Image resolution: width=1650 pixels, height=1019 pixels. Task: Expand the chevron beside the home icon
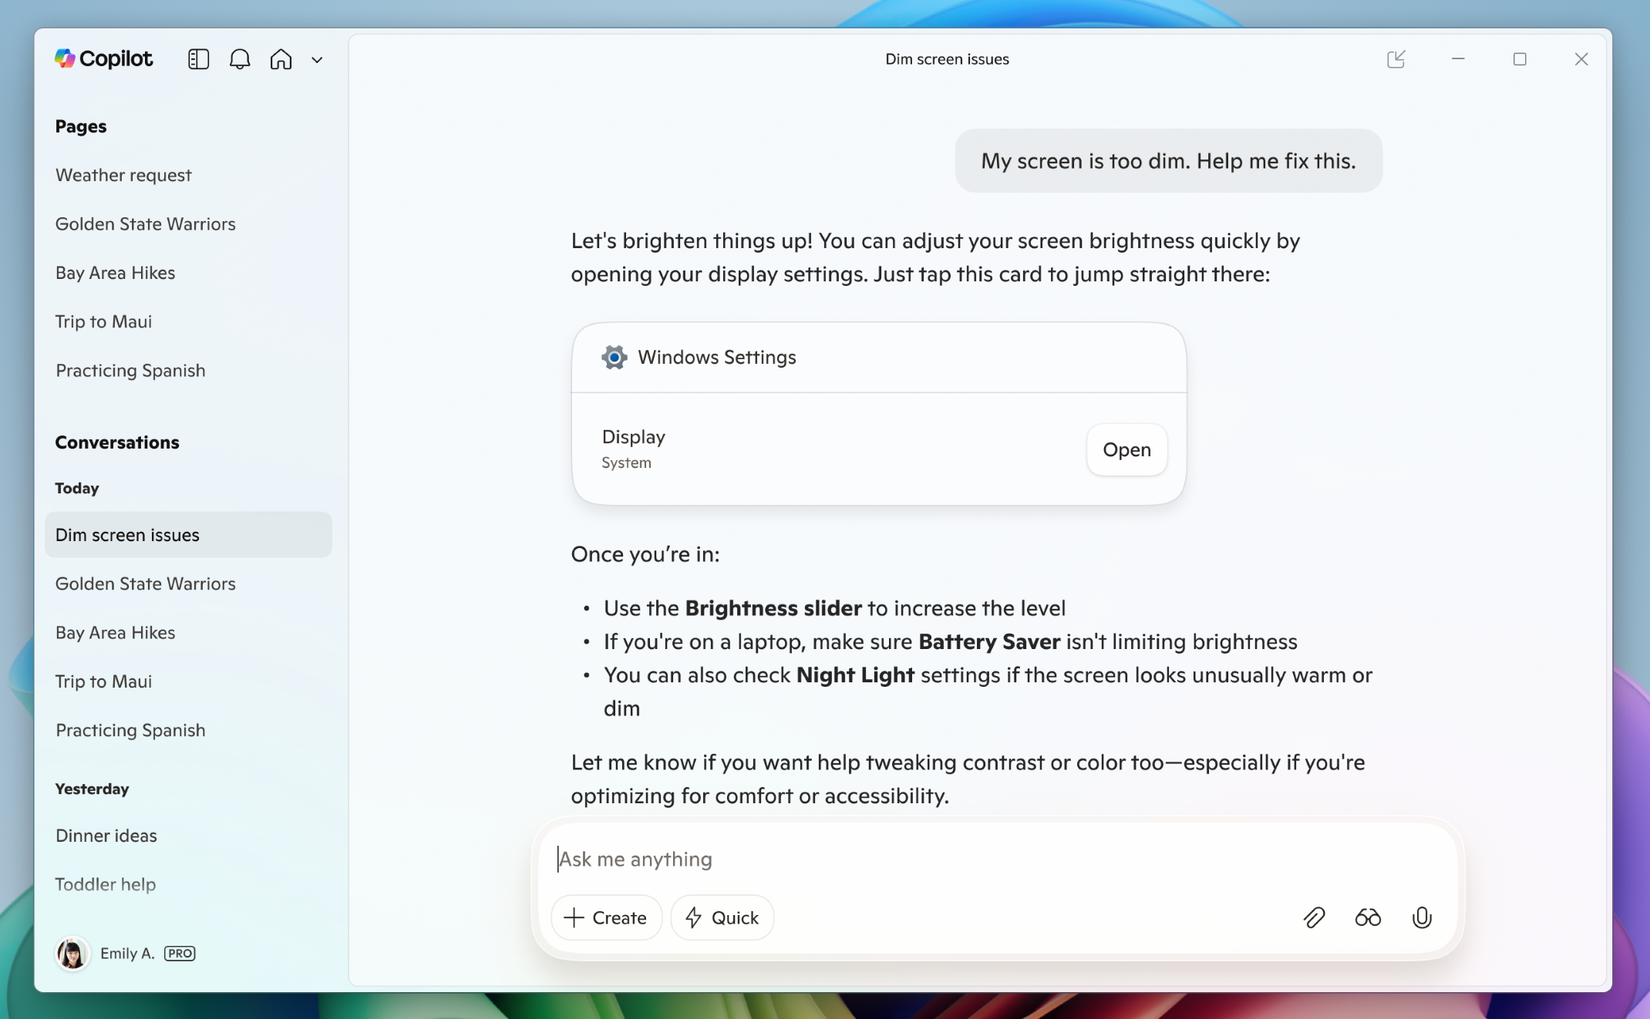pyautogui.click(x=317, y=60)
